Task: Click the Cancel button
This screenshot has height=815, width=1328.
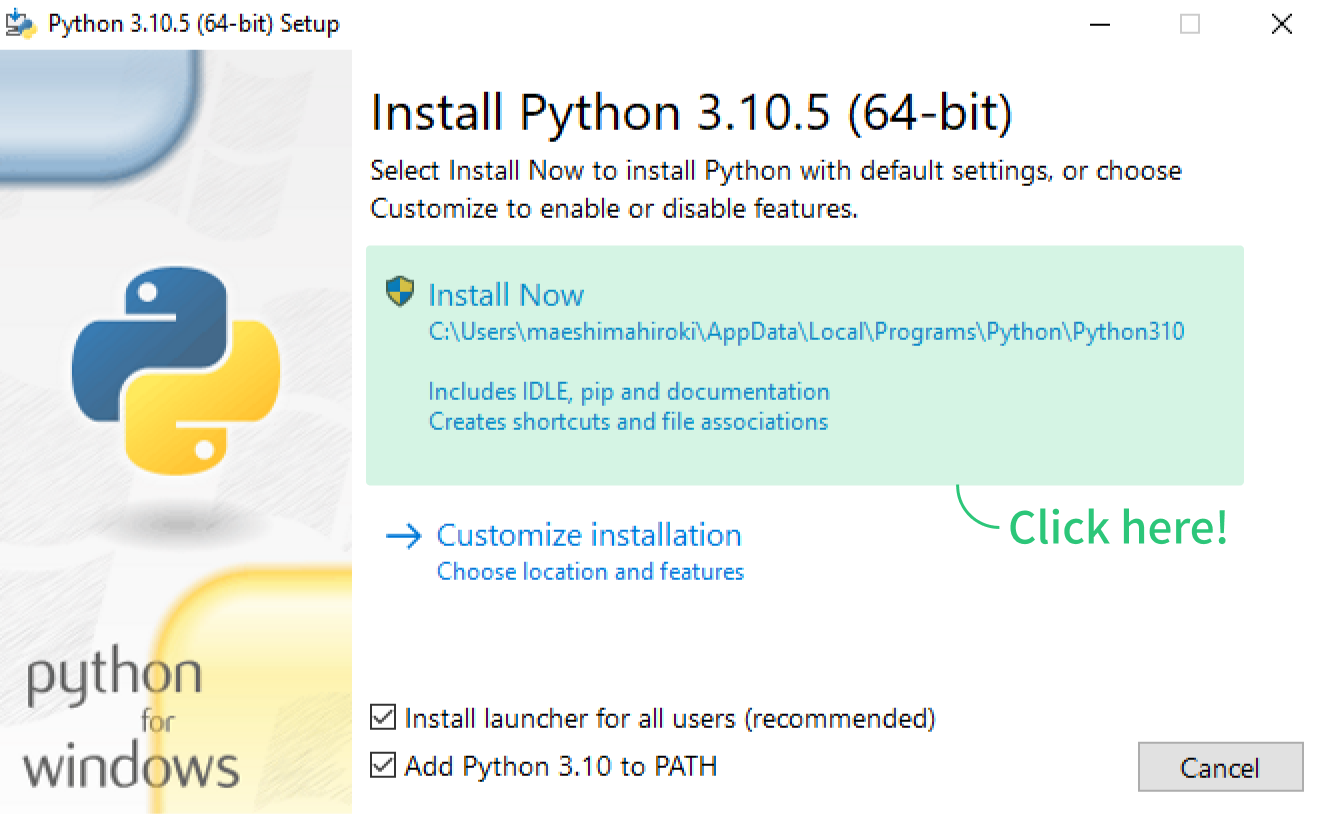Action: pyautogui.click(x=1220, y=767)
